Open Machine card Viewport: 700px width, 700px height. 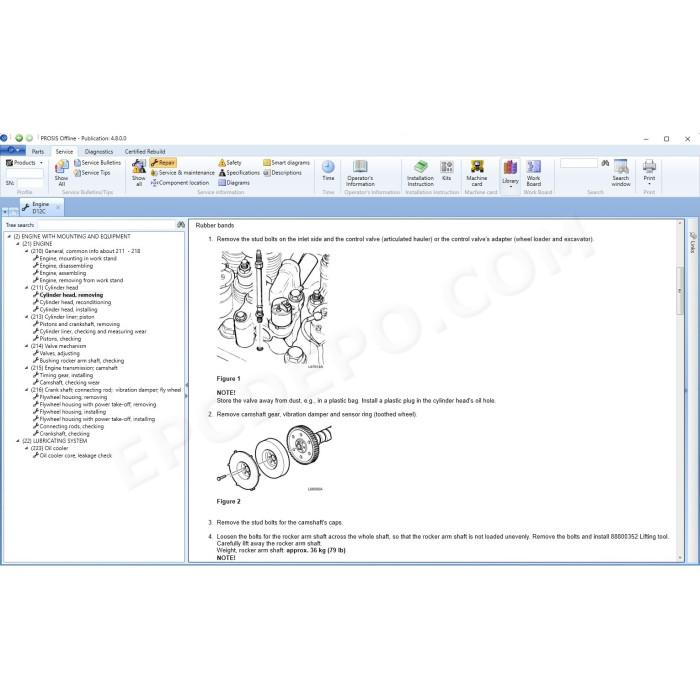click(x=477, y=173)
